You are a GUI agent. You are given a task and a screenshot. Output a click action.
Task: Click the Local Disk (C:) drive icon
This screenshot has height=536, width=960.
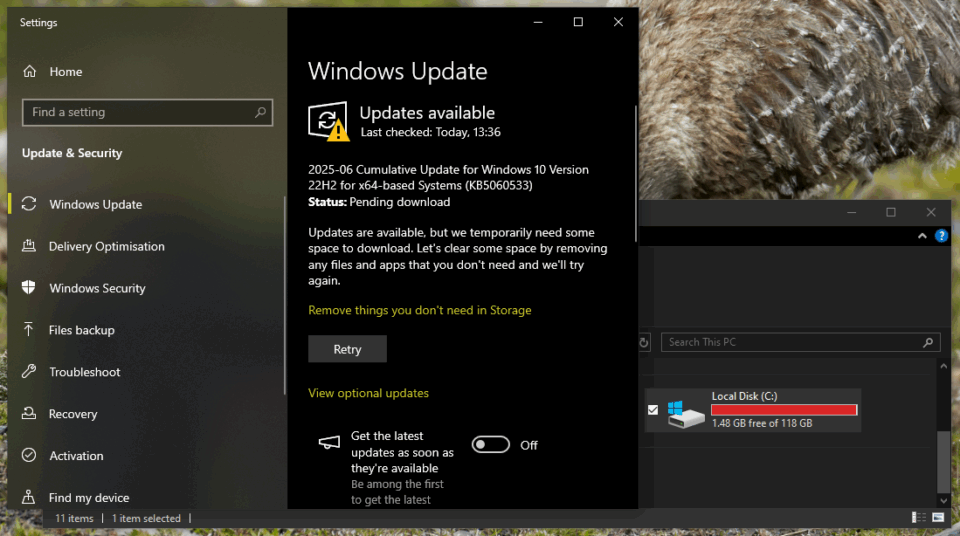(x=685, y=414)
